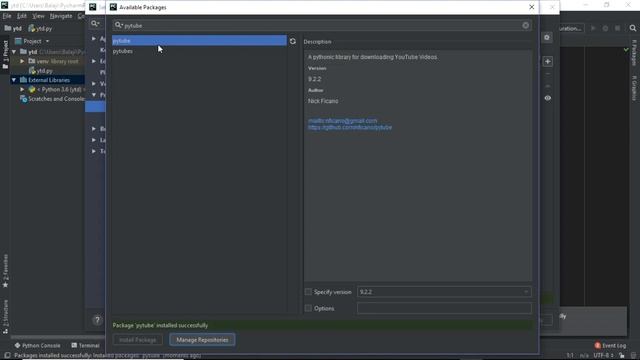Click the tool window toggle icon in status bar
This screenshot has width=640, height=360.
coord(7,356)
